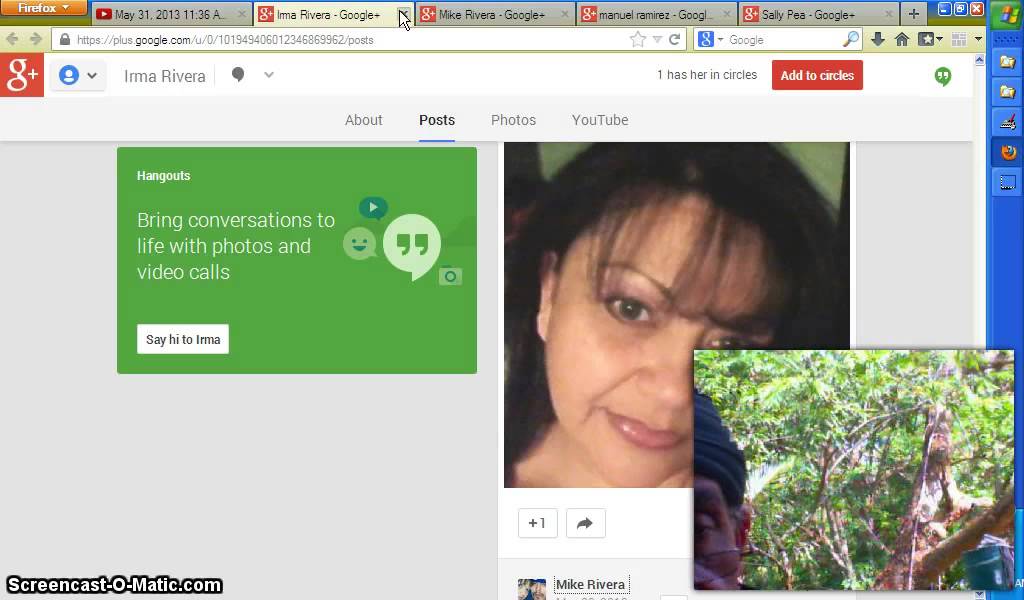Open the Firefox application menu
The width and height of the screenshot is (1024, 600).
click(44, 8)
